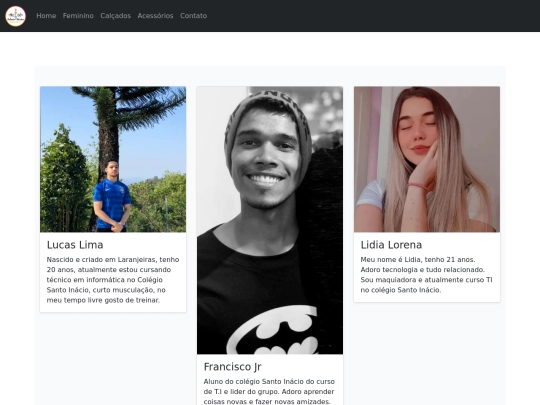Click Lidia Lorena's portrait photo

pos(427,159)
